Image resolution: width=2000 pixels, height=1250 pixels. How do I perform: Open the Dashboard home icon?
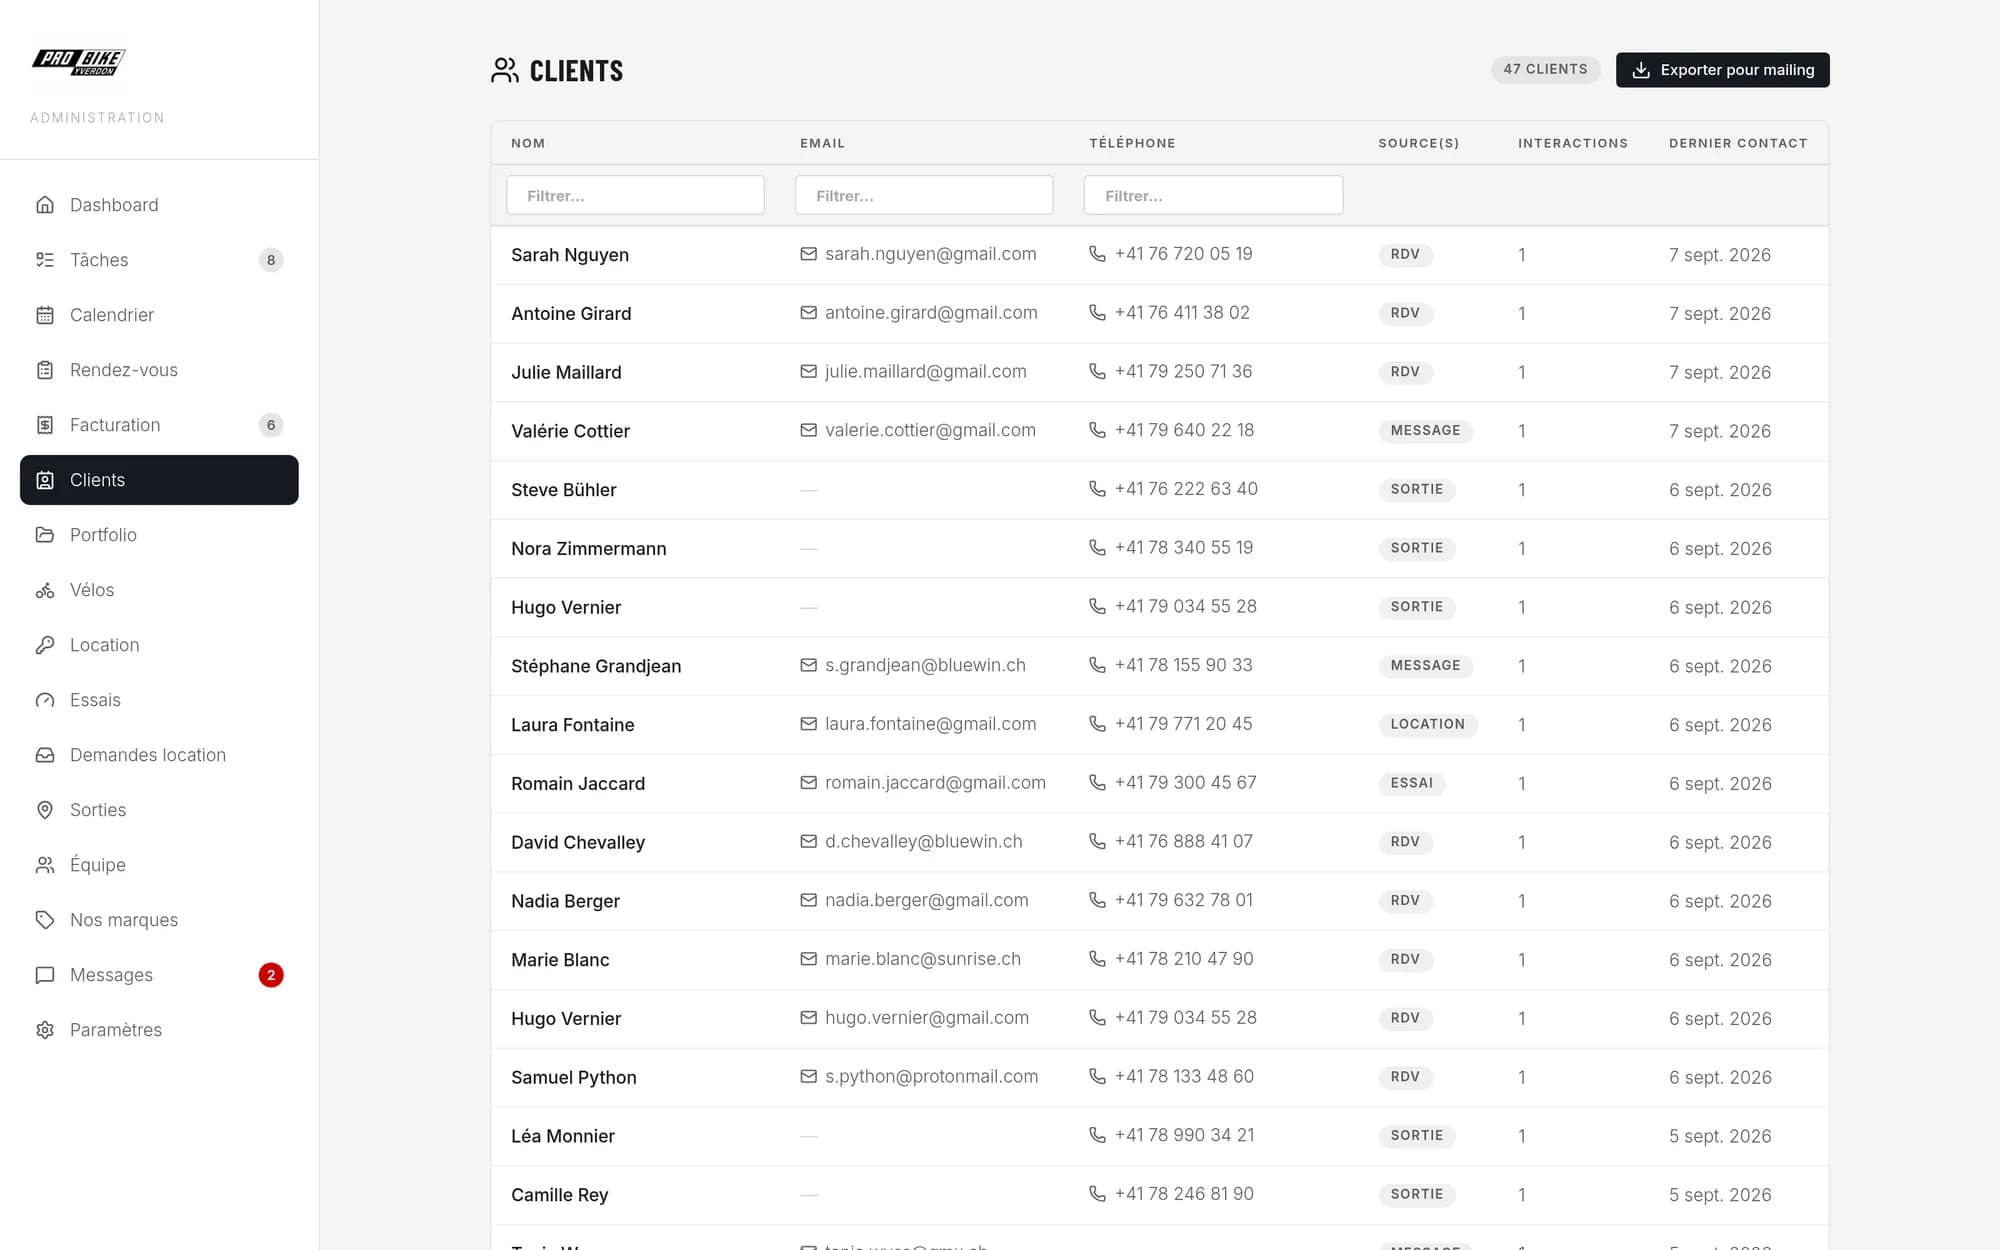point(45,205)
